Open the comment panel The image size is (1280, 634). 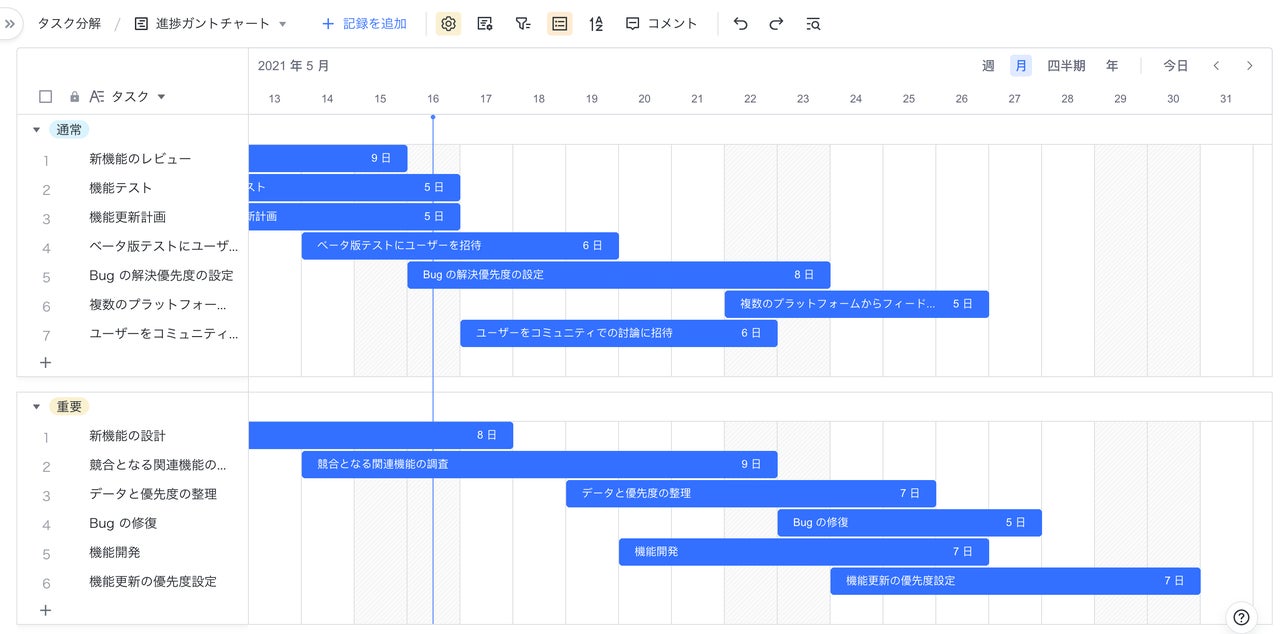[x=661, y=23]
